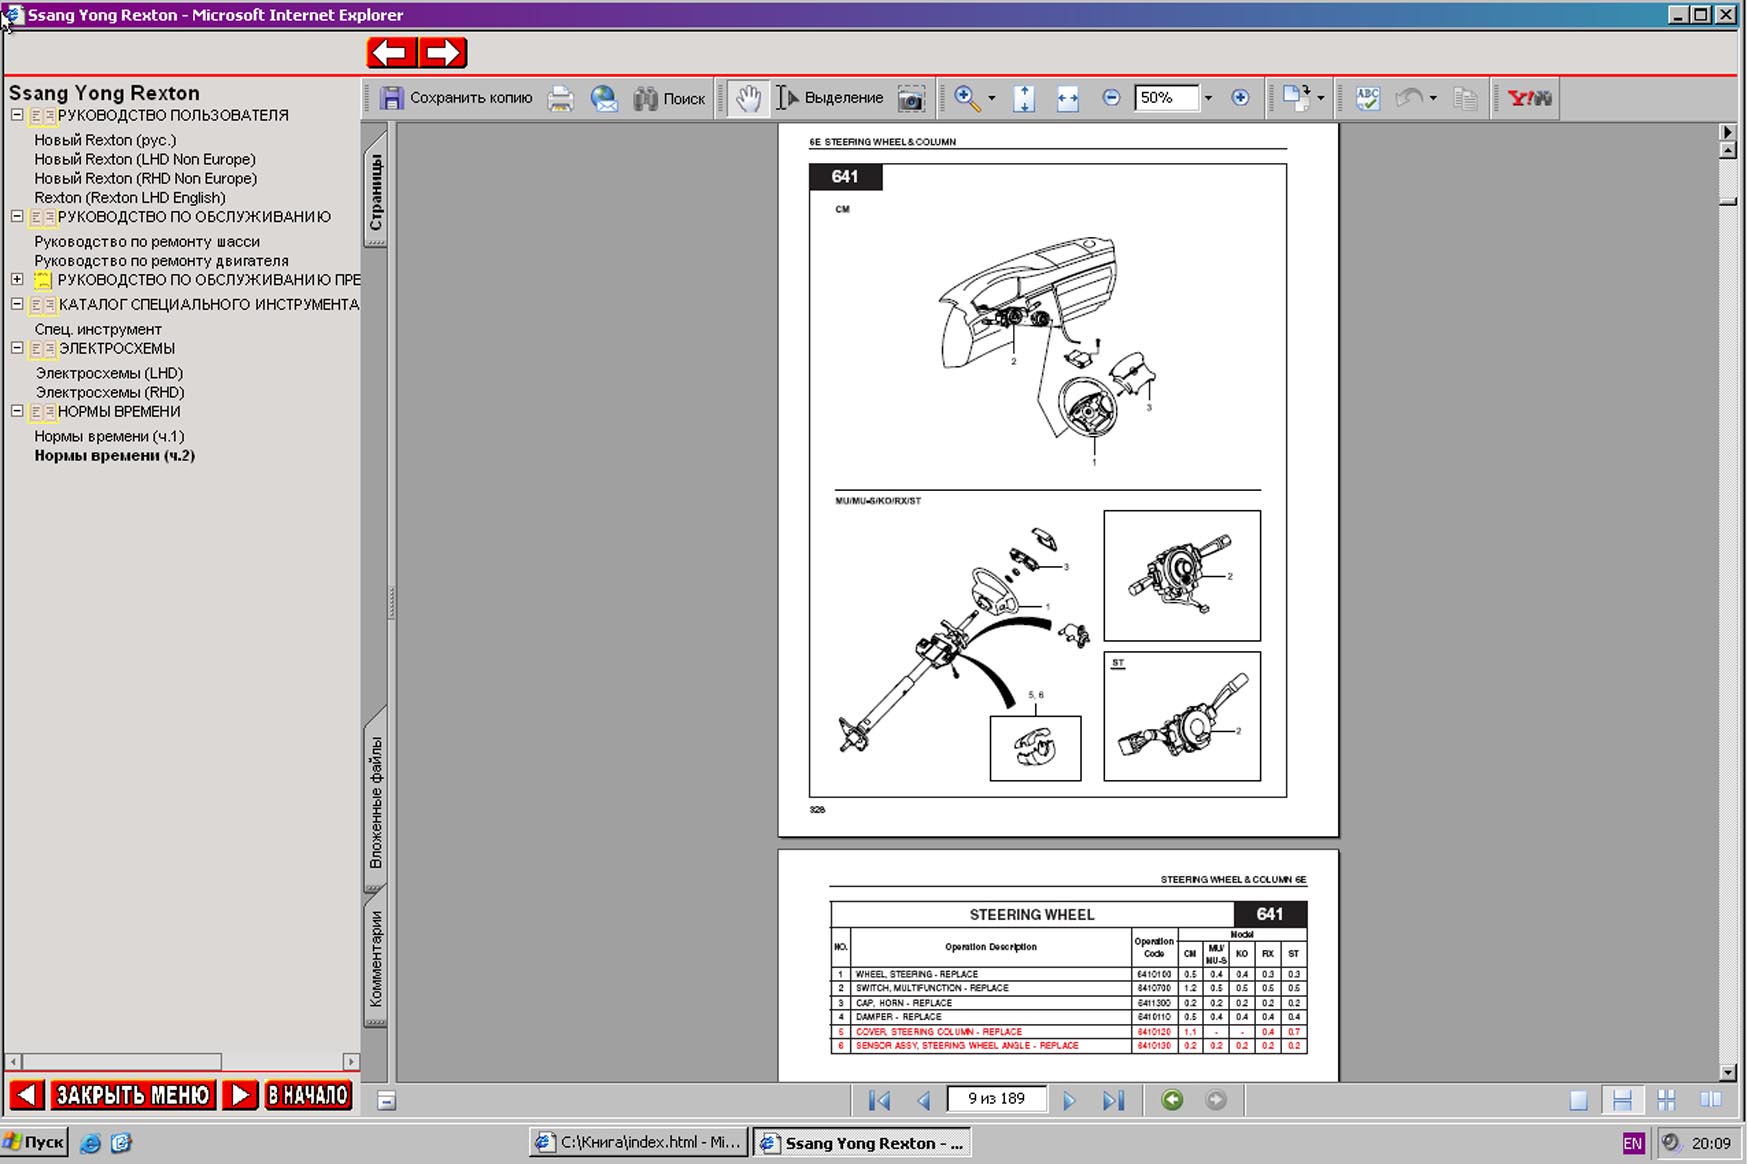Open the Страницы side tab
Image resolution: width=1748 pixels, height=1164 pixels.
pos(376,190)
